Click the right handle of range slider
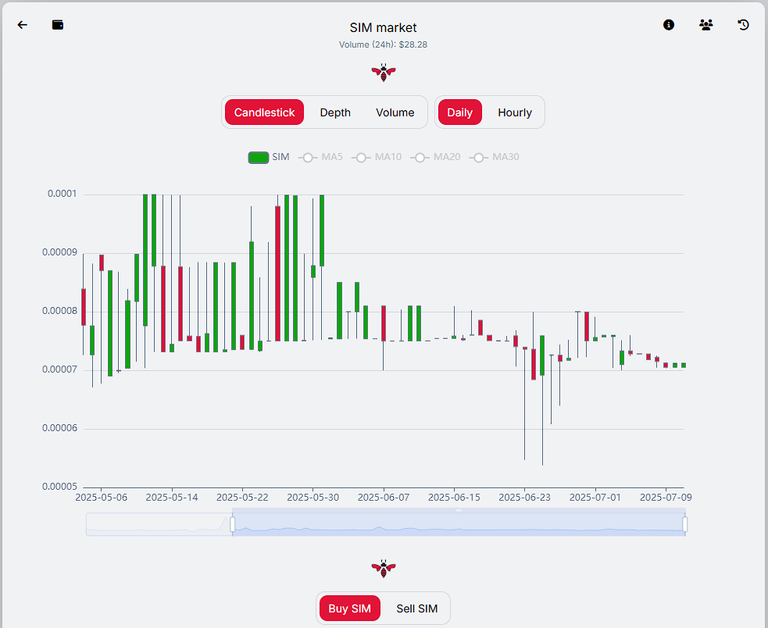Viewport: 768px width, 628px height. (x=685, y=524)
